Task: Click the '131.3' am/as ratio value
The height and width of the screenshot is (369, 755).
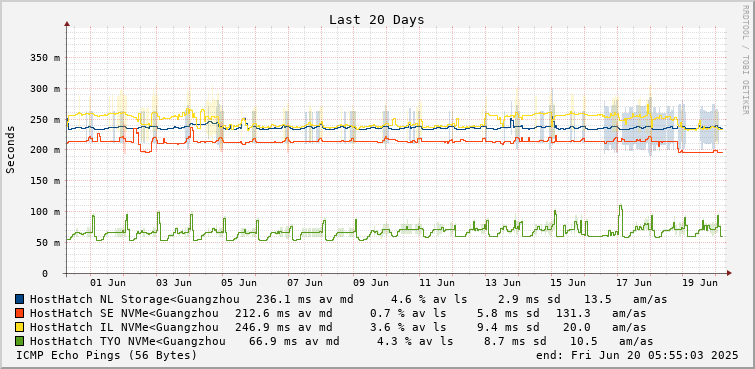Action: click(x=573, y=313)
